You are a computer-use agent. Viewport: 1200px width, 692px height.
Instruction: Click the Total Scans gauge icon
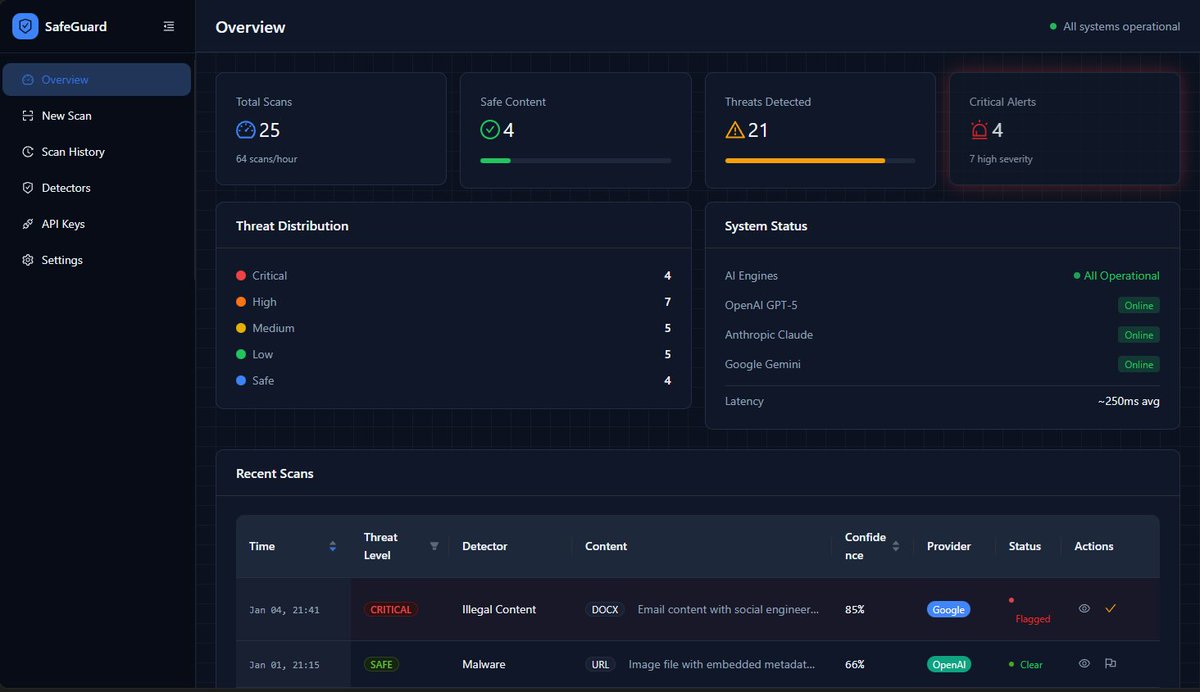246,130
